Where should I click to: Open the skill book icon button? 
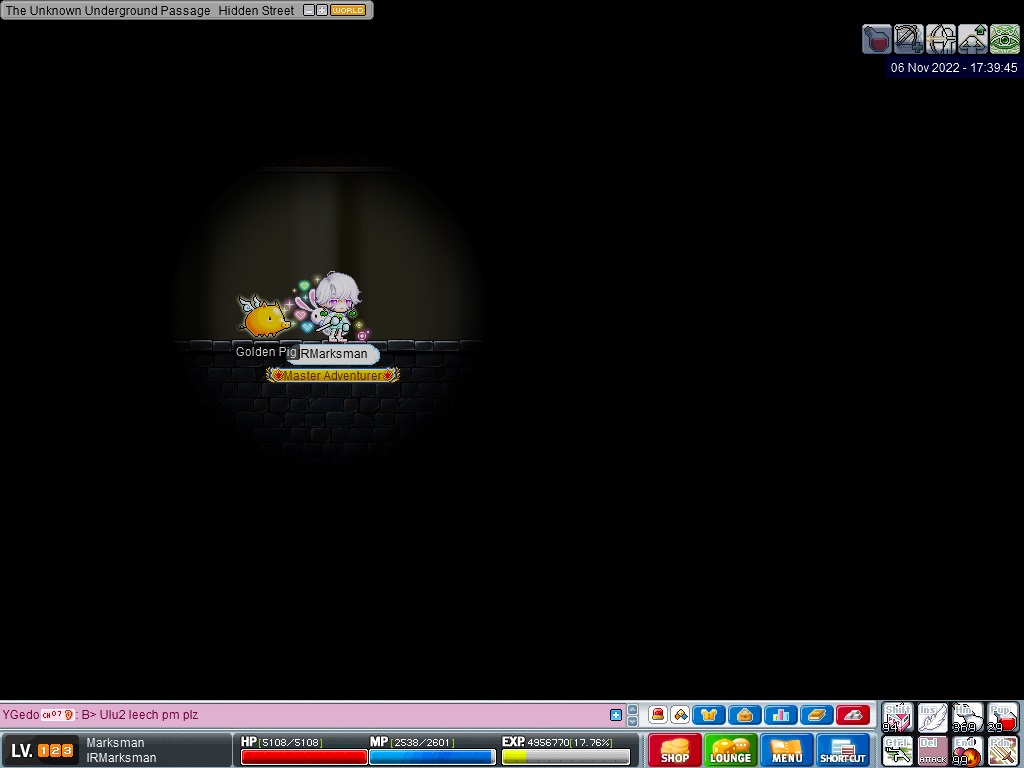(816, 715)
